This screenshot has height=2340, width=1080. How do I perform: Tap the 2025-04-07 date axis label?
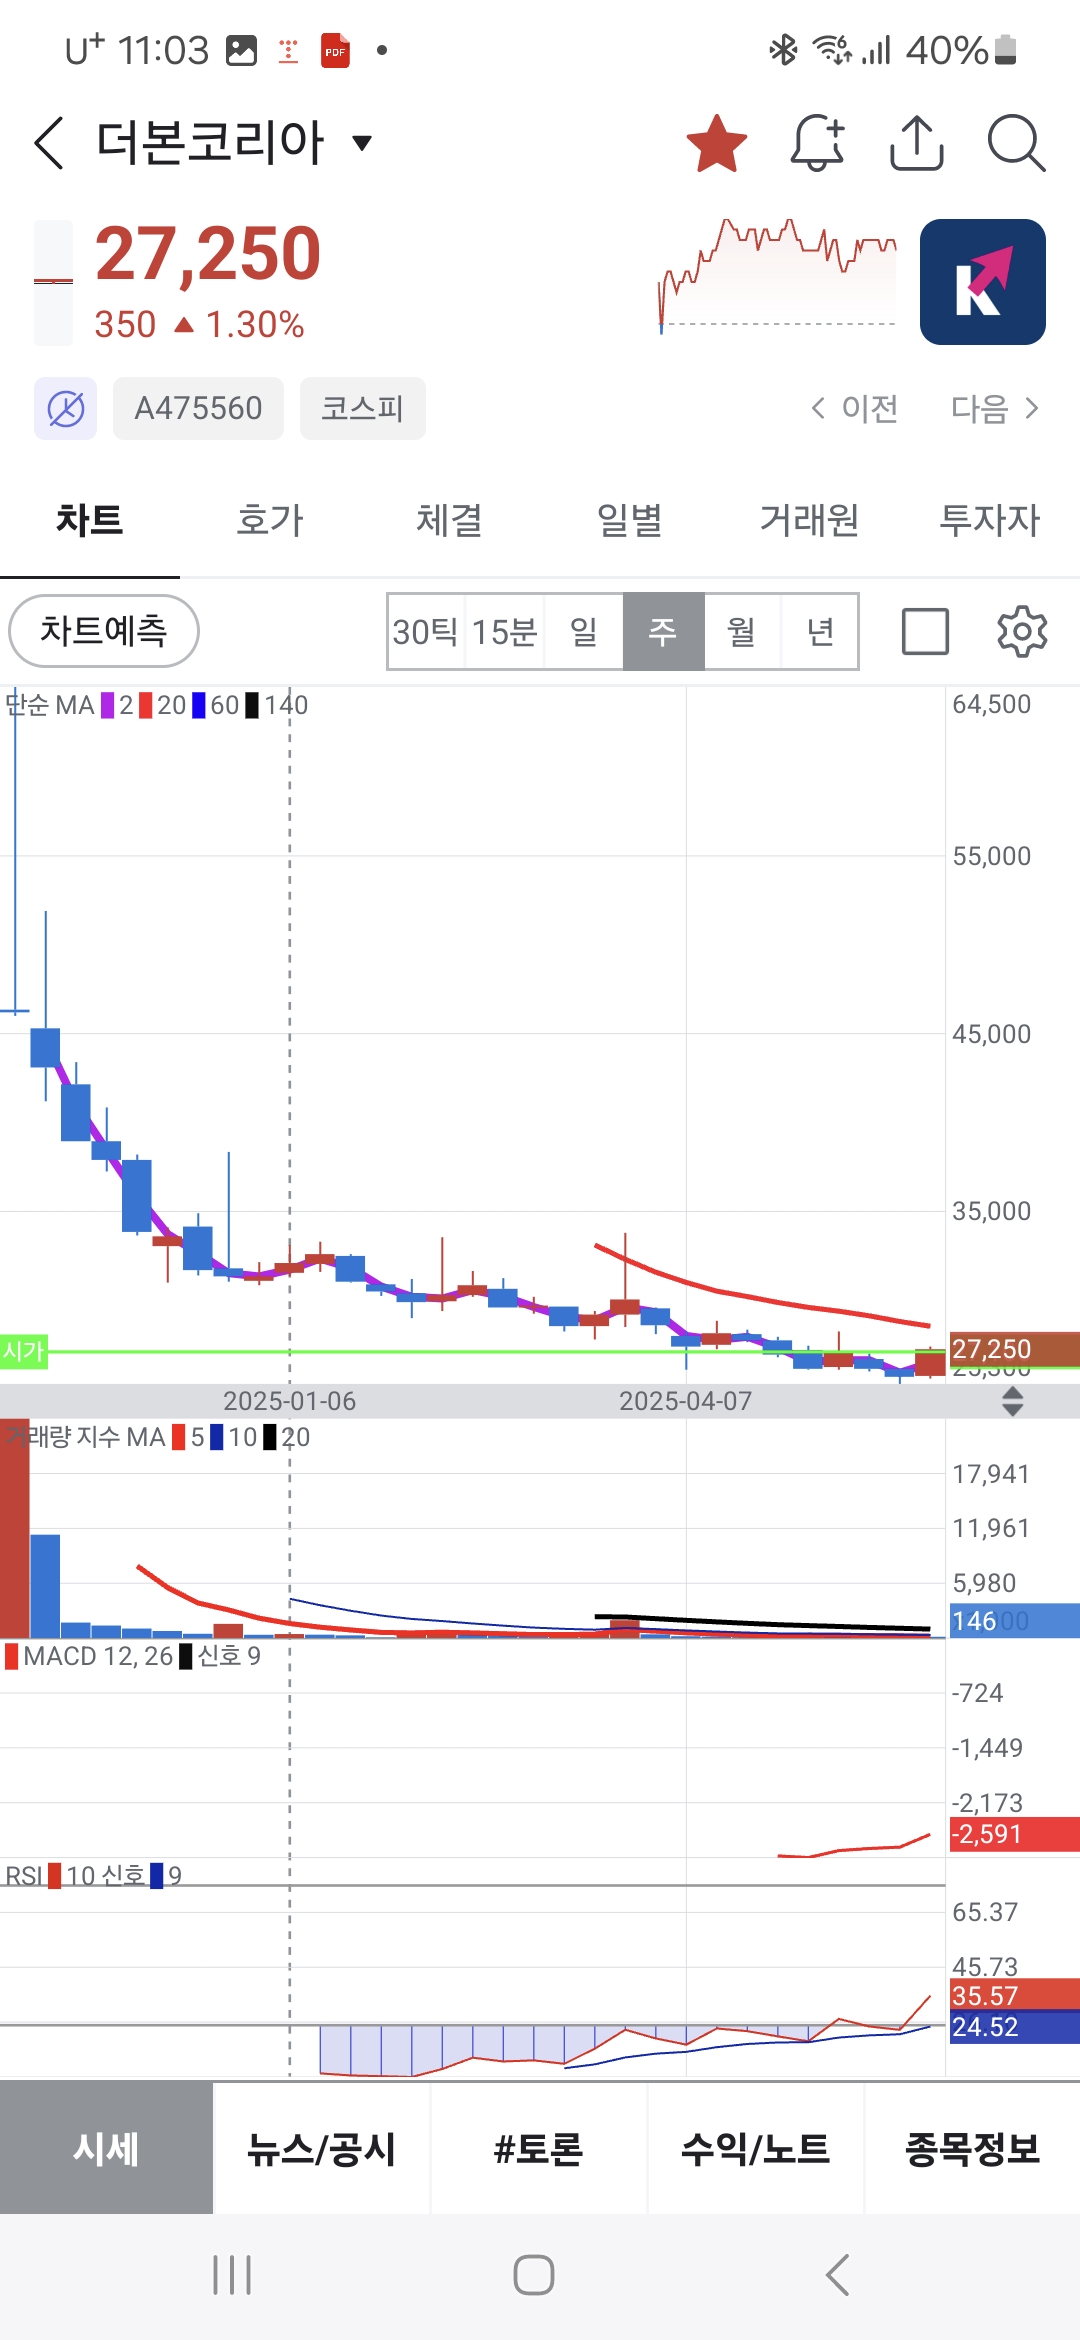click(685, 1401)
